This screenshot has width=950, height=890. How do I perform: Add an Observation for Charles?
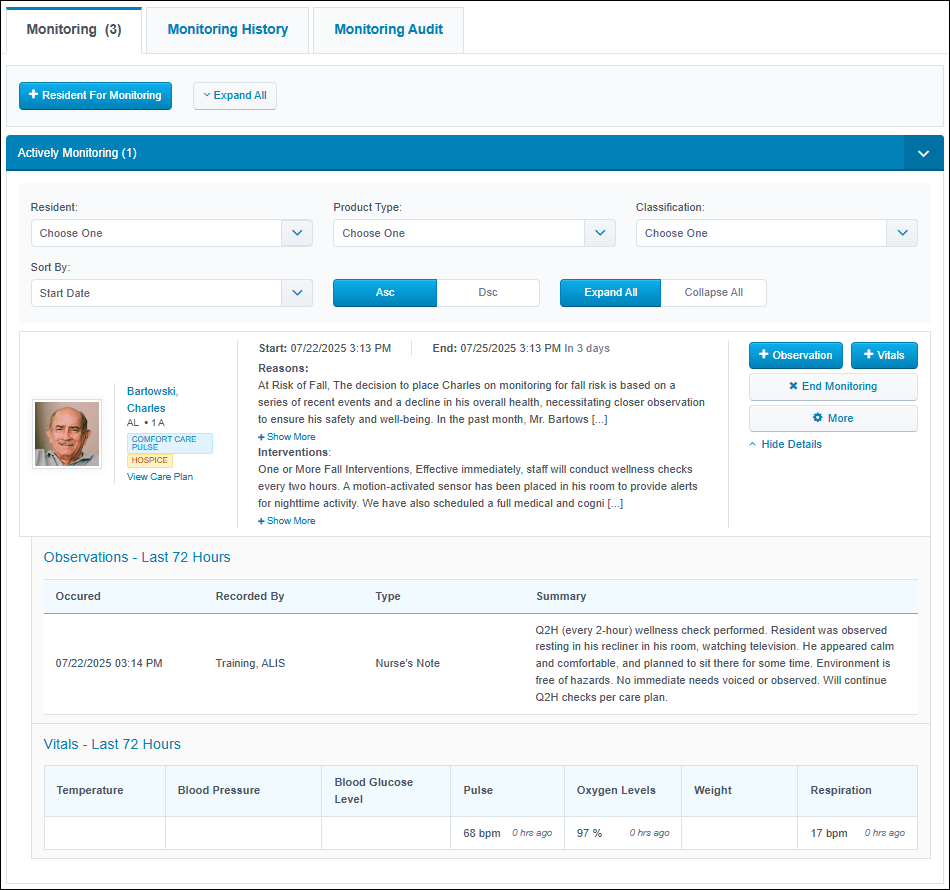(x=796, y=356)
